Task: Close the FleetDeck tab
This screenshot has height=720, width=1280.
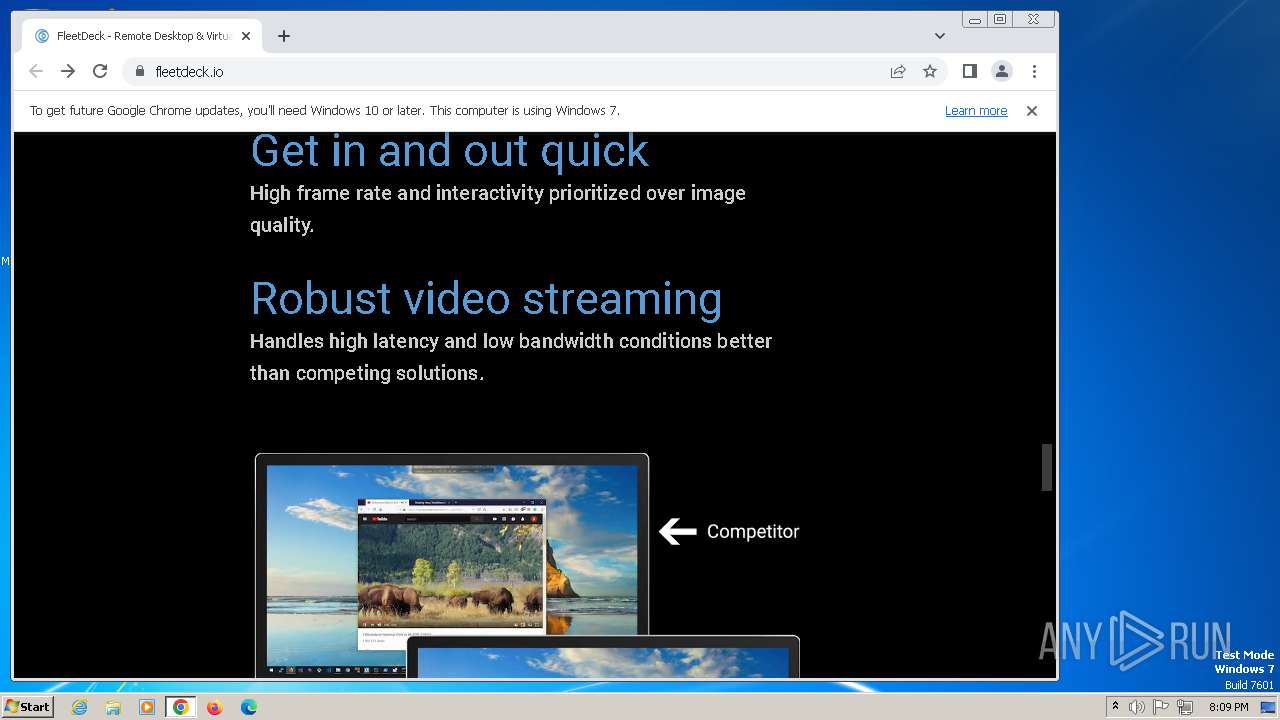Action: pyautogui.click(x=246, y=36)
